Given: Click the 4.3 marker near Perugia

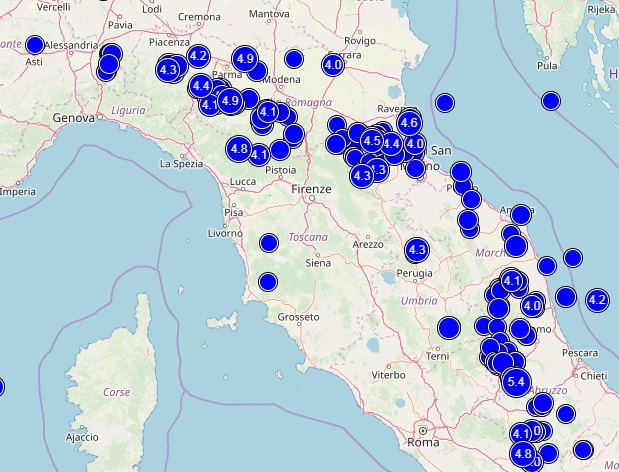Looking at the screenshot, I should pos(417,249).
